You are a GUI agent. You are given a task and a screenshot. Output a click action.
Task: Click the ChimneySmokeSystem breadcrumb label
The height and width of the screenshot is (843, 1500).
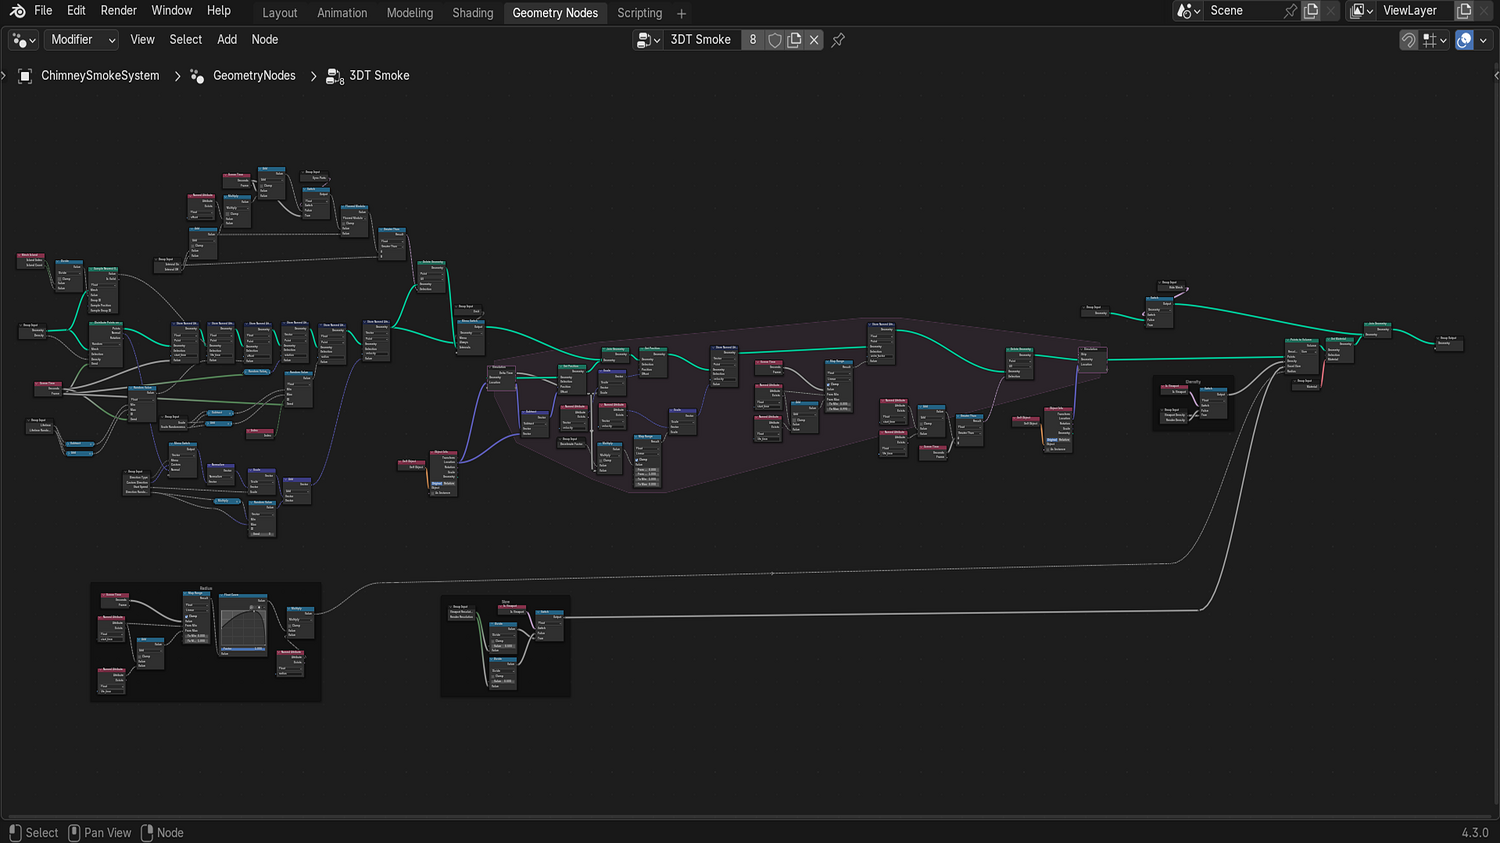pyautogui.click(x=100, y=76)
